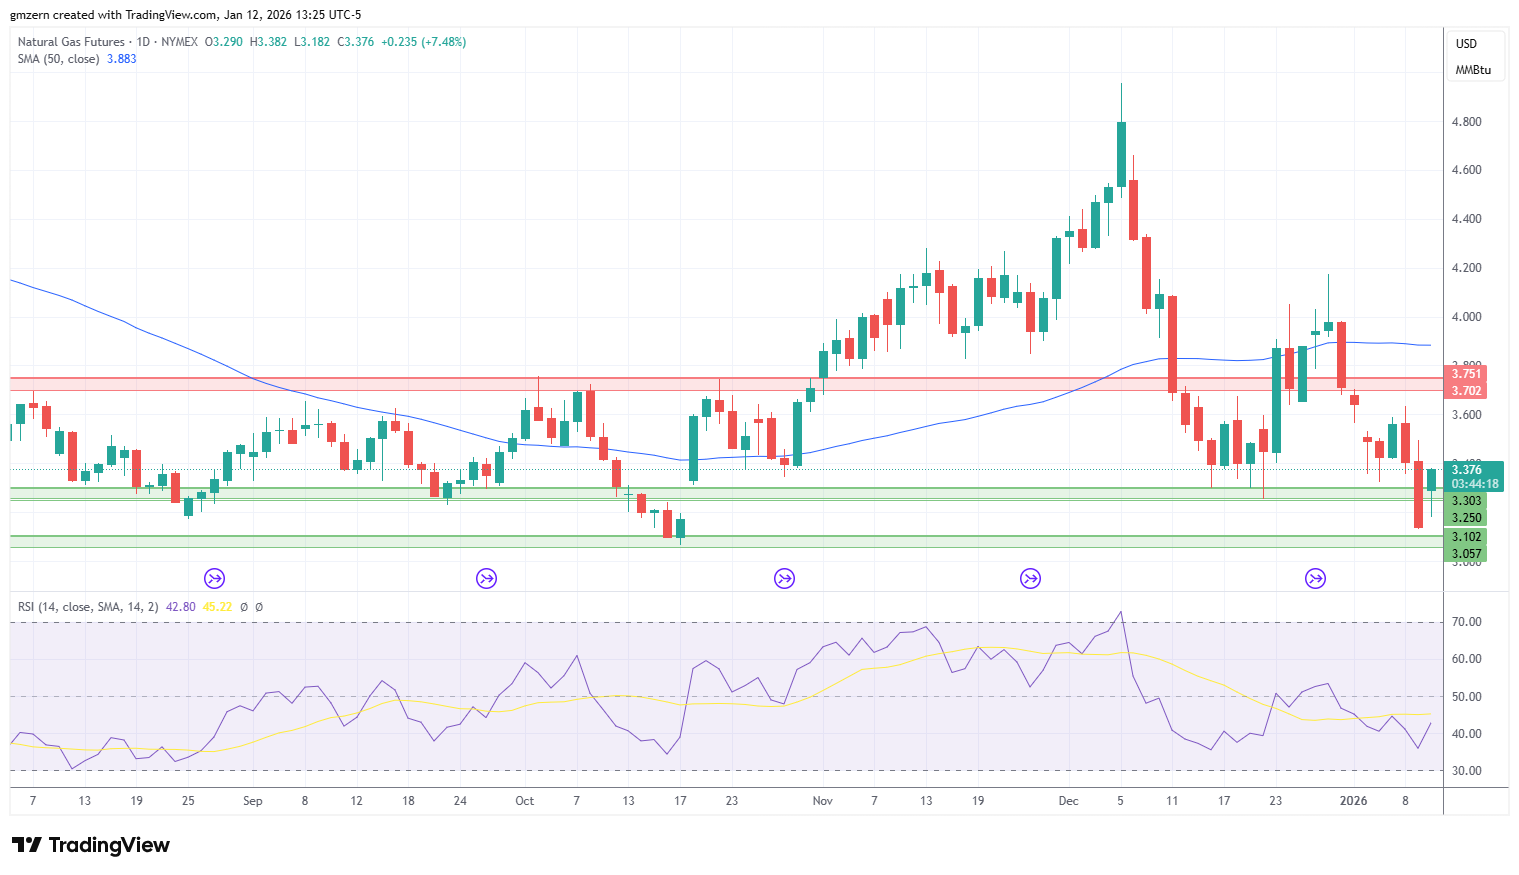Click the SMA value 3.883
The height and width of the screenshot is (875, 1519).
[122, 59]
